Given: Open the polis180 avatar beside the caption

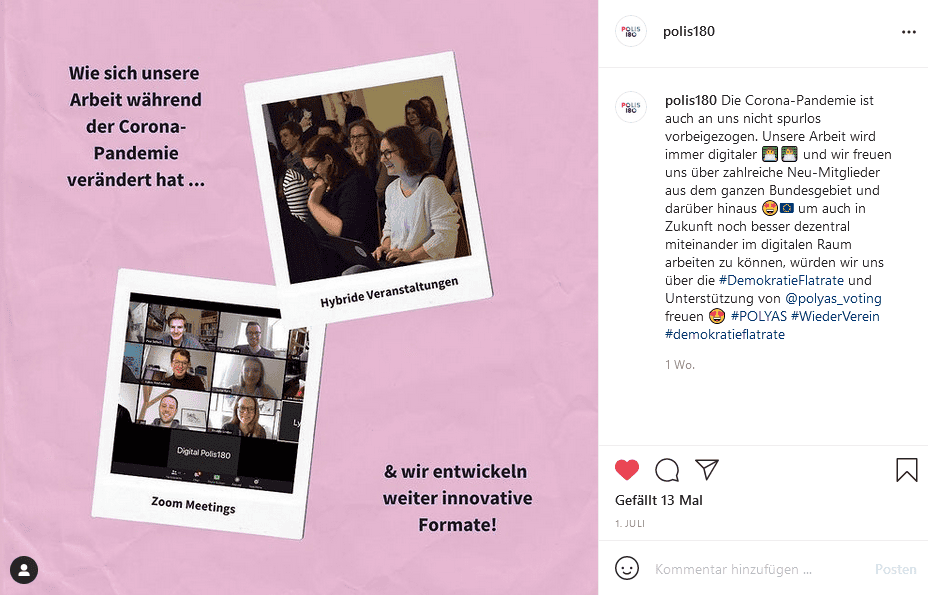Looking at the screenshot, I should click(x=631, y=107).
